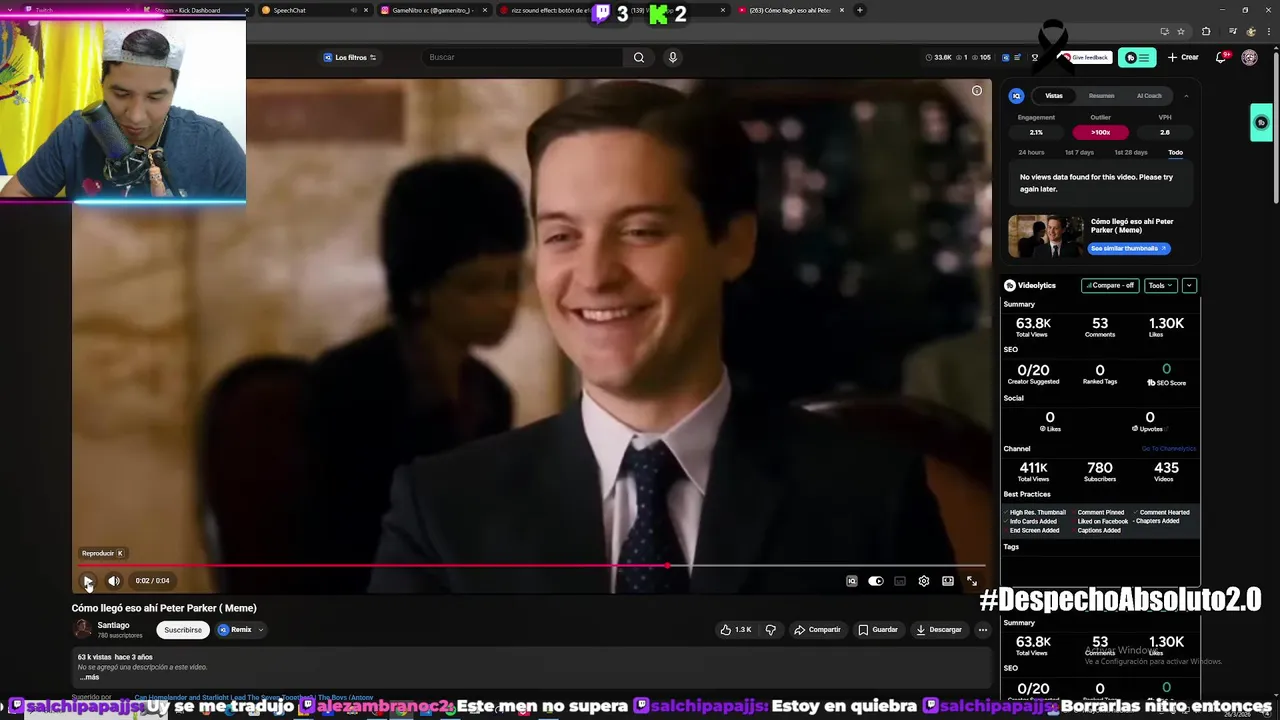Click the red scrubber handle on the timeline

pyautogui.click(x=667, y=566)
